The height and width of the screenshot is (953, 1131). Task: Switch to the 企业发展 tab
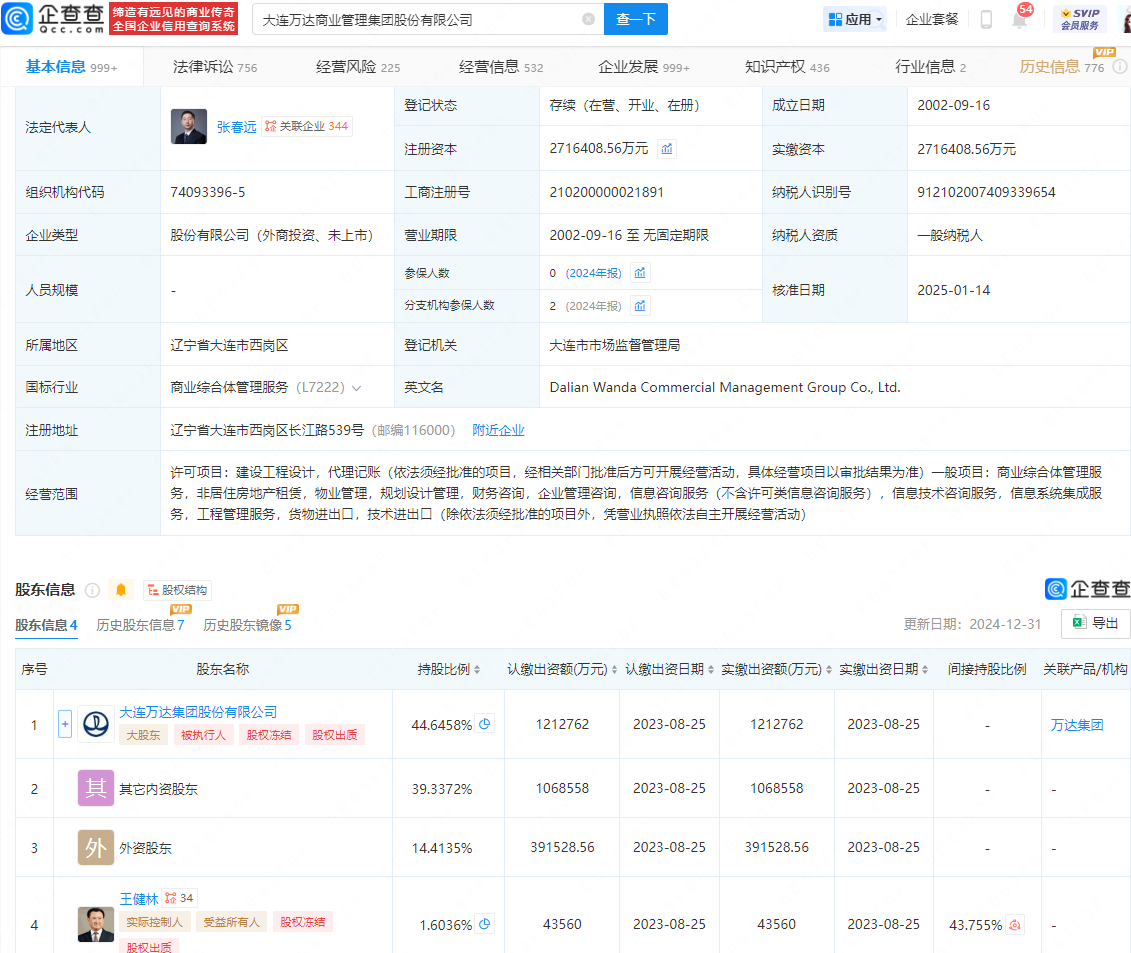coord(644,67)
